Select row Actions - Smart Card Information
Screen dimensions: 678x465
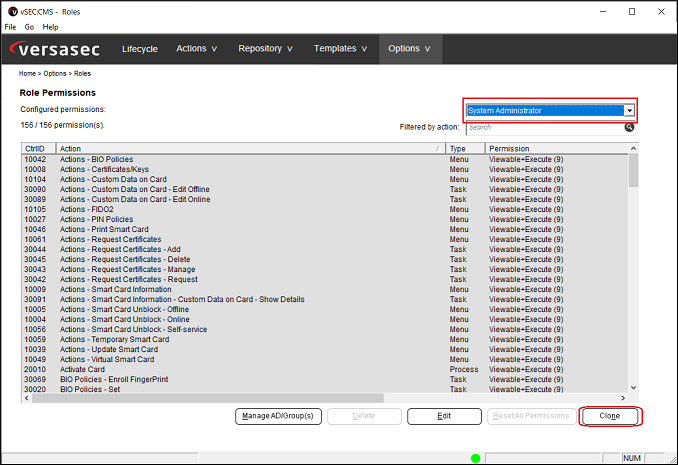coord(325,289)
